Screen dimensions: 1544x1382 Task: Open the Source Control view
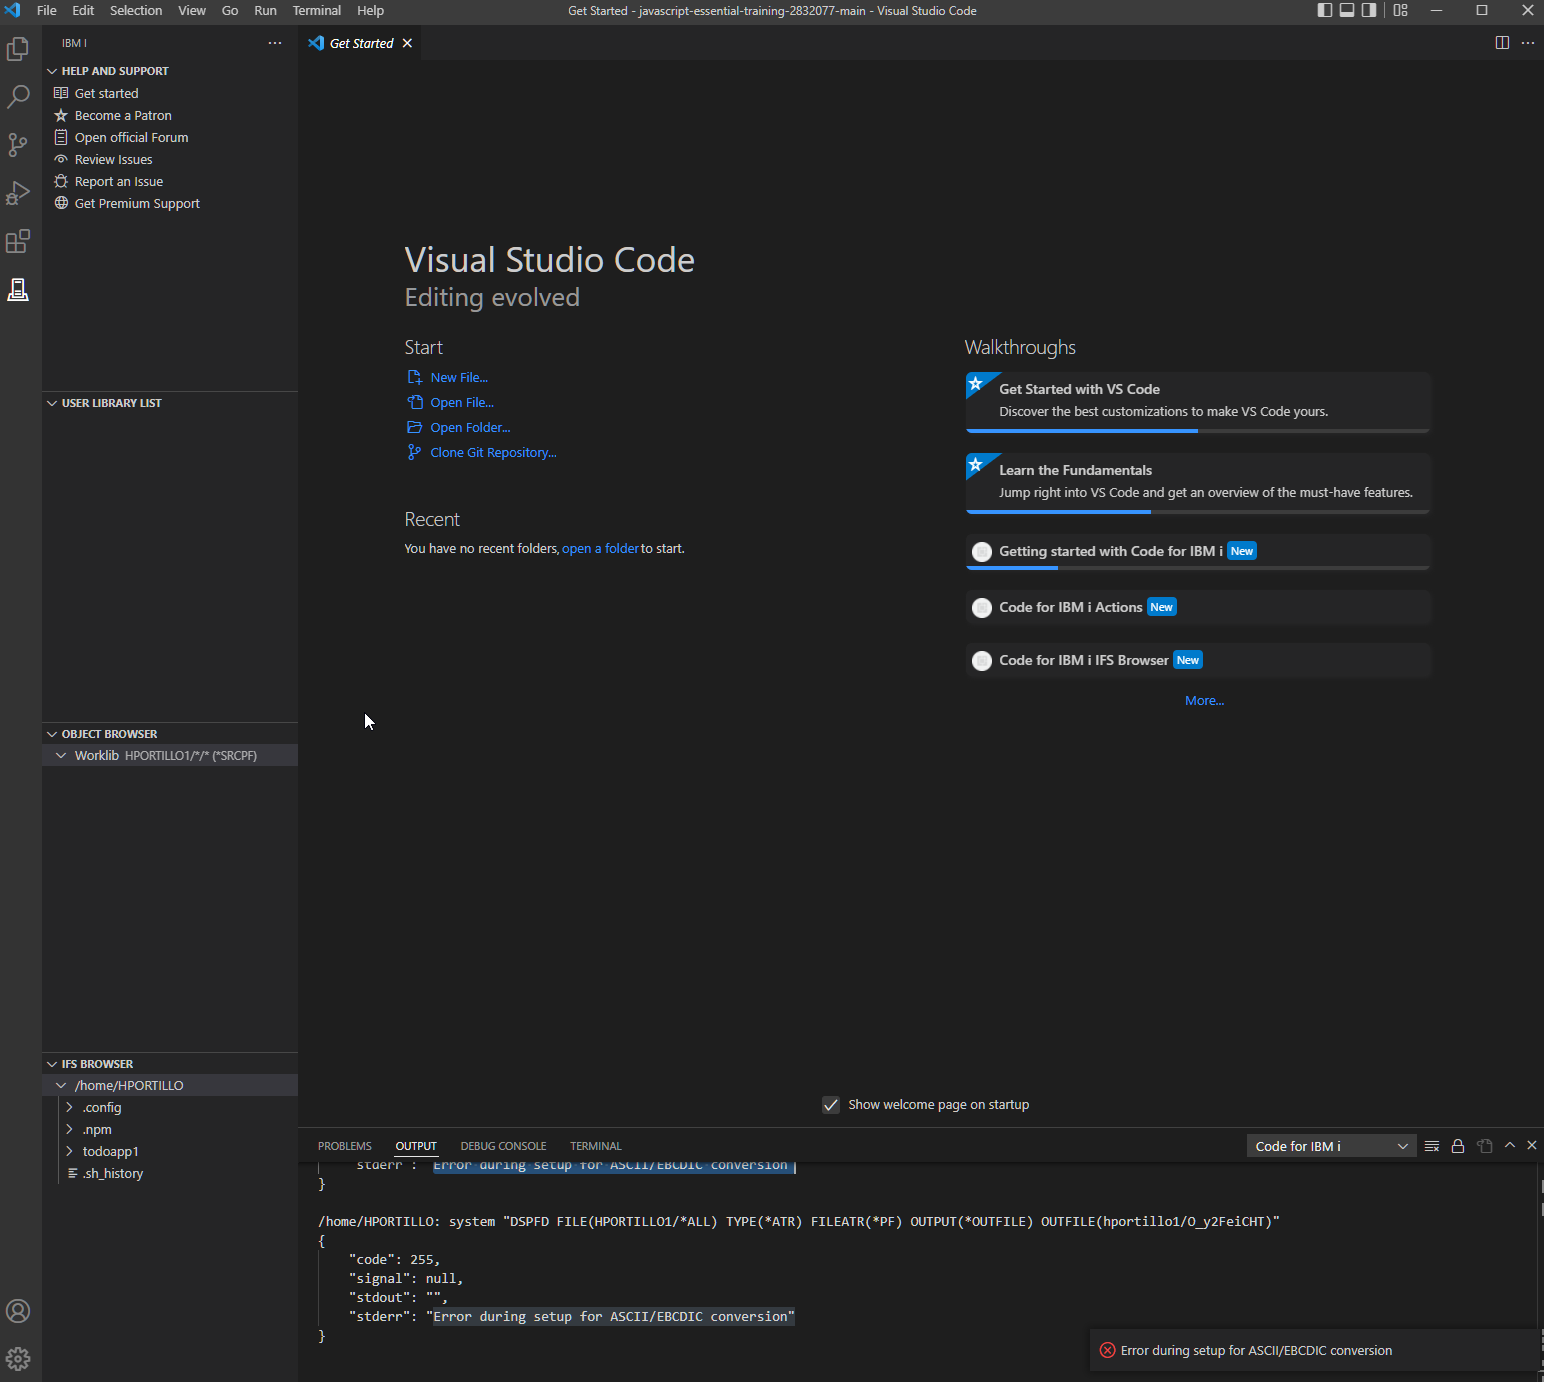18,145
